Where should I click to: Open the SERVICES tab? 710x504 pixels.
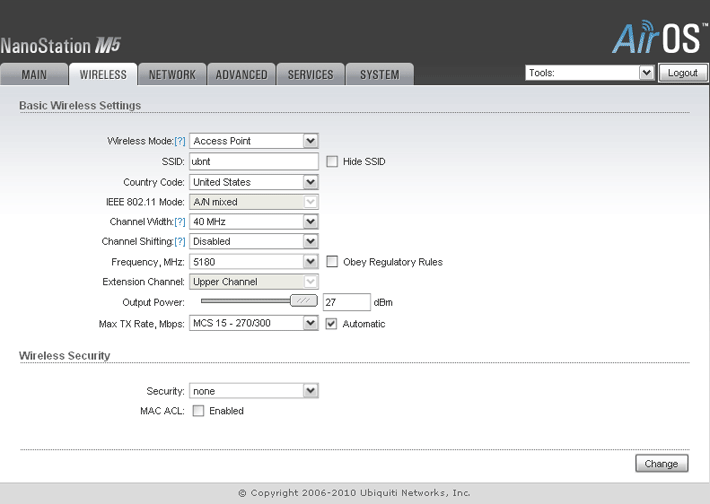click(x=311, y=74)
